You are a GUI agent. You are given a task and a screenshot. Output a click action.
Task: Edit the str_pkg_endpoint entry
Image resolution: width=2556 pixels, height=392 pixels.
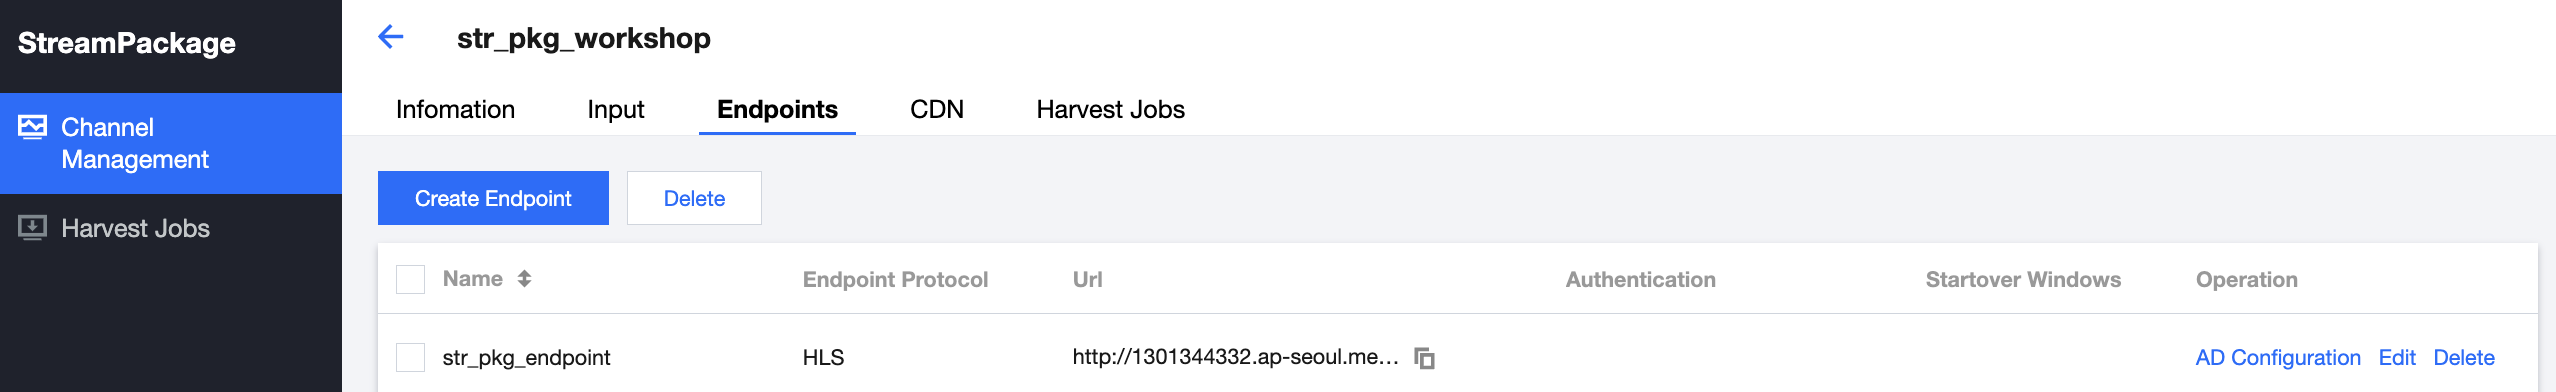coord(2397,358)
